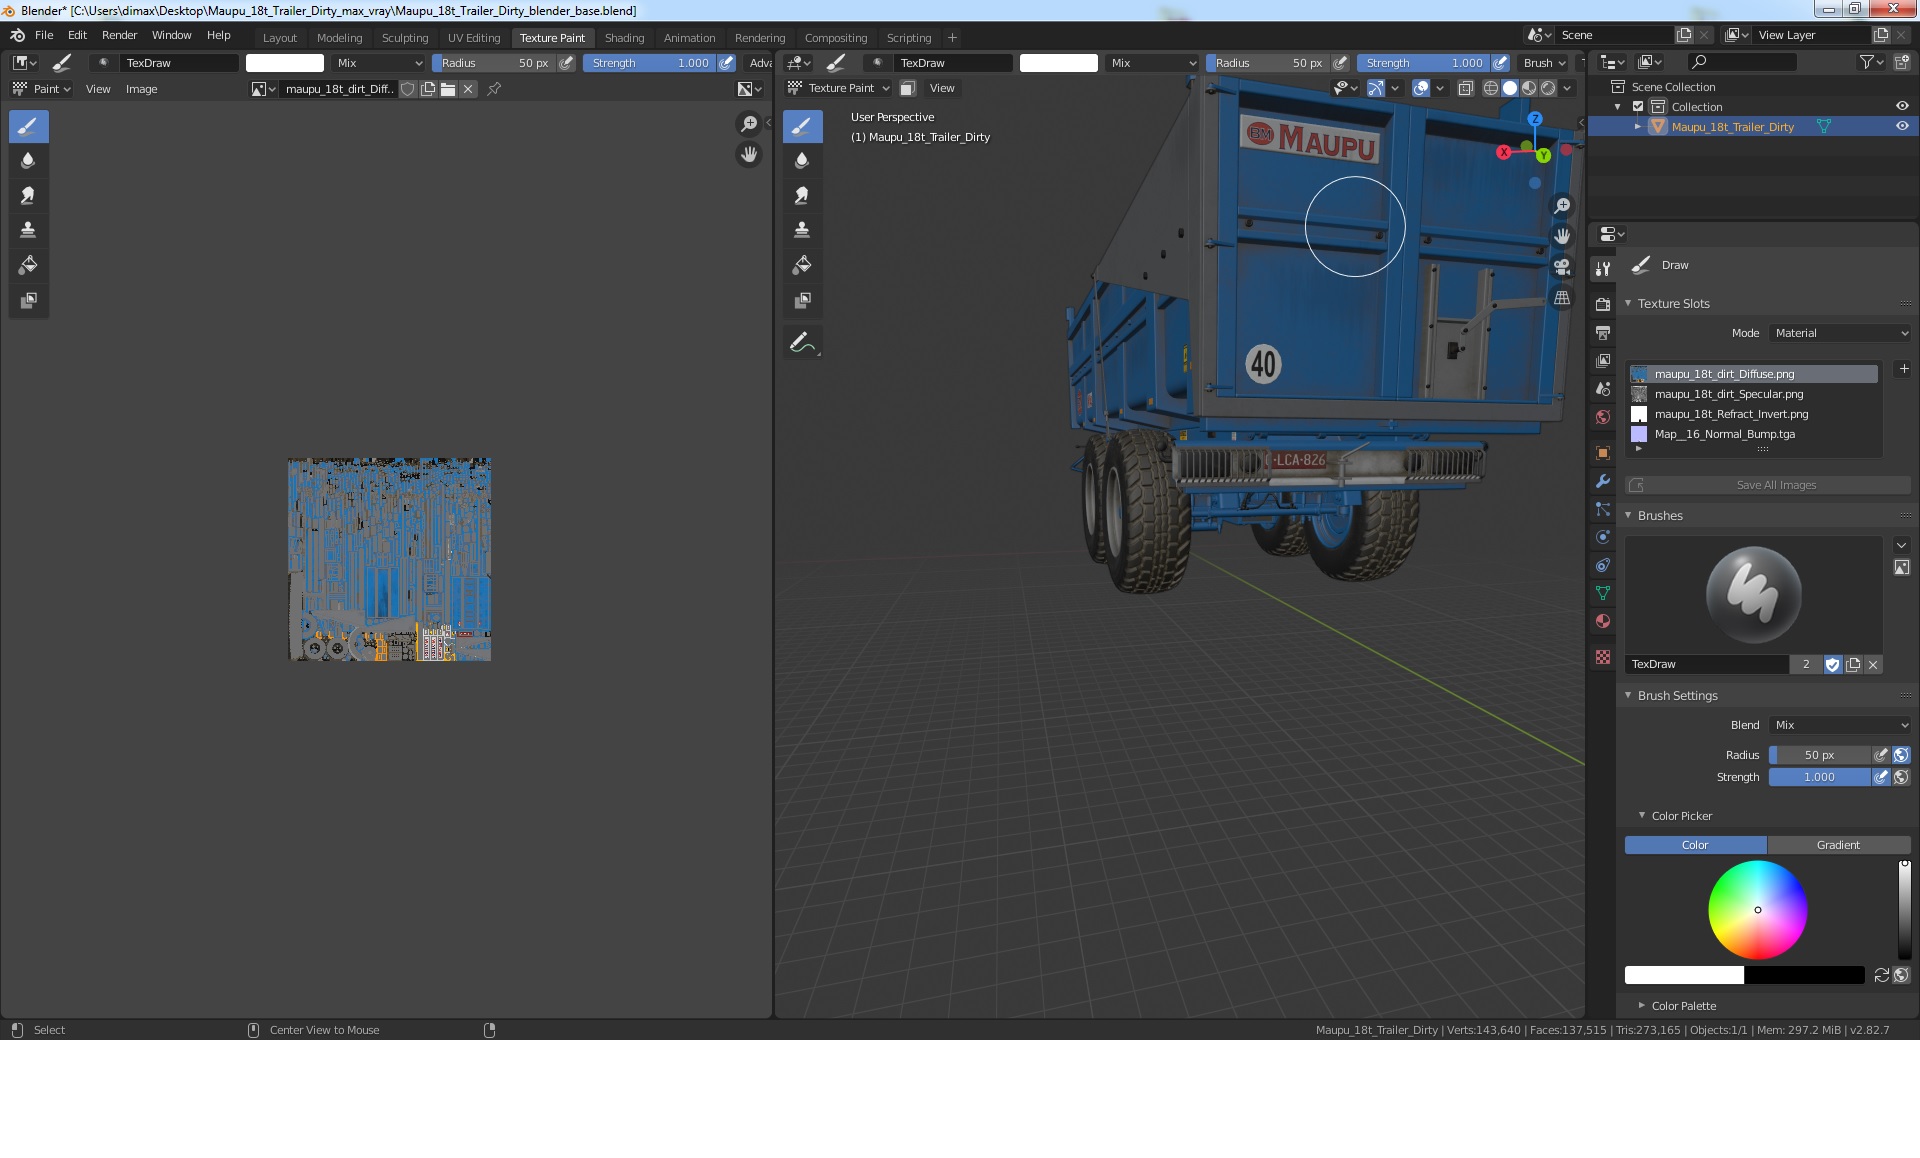The image size is (1920, 1158).
Task: Click the View menu in 3D viewport header
Action: [942, 88]
